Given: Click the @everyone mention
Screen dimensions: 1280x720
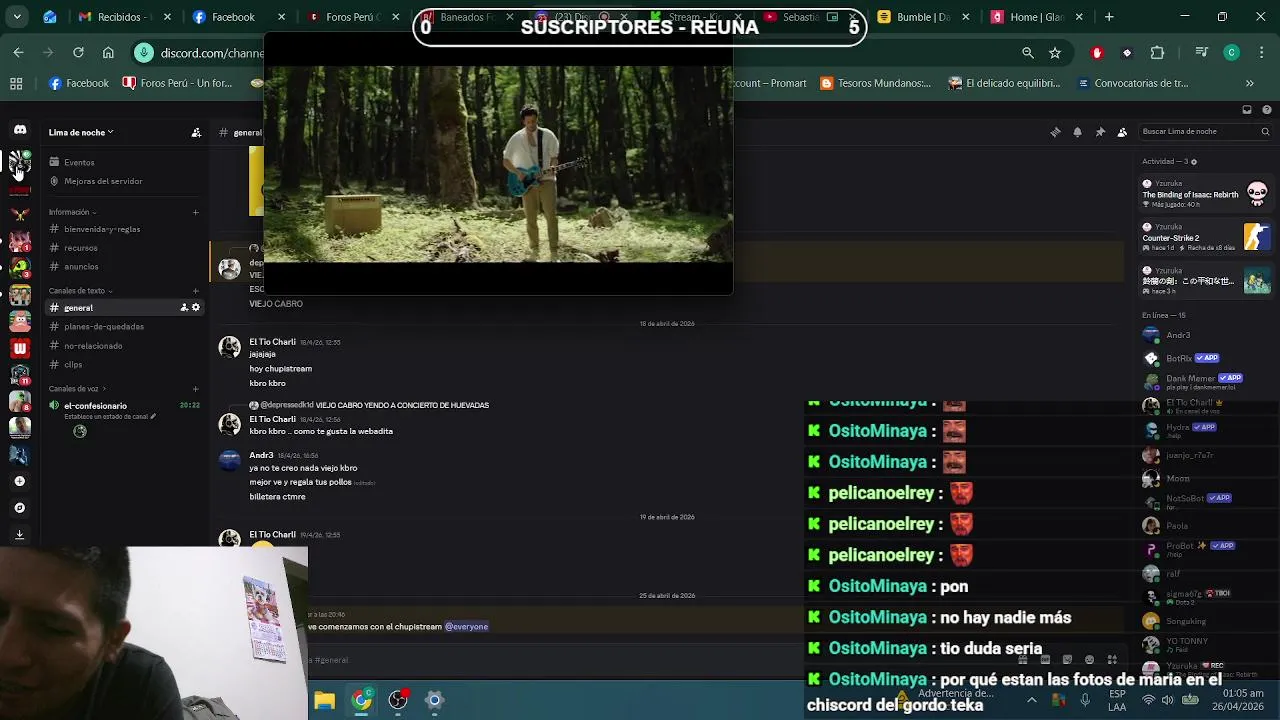Looking at the screenshot, I should tap(466, 627).
